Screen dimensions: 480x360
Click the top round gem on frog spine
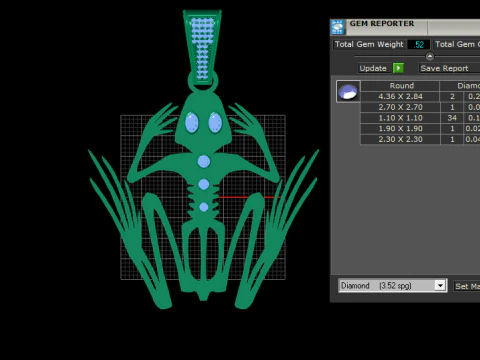[204, 162]
